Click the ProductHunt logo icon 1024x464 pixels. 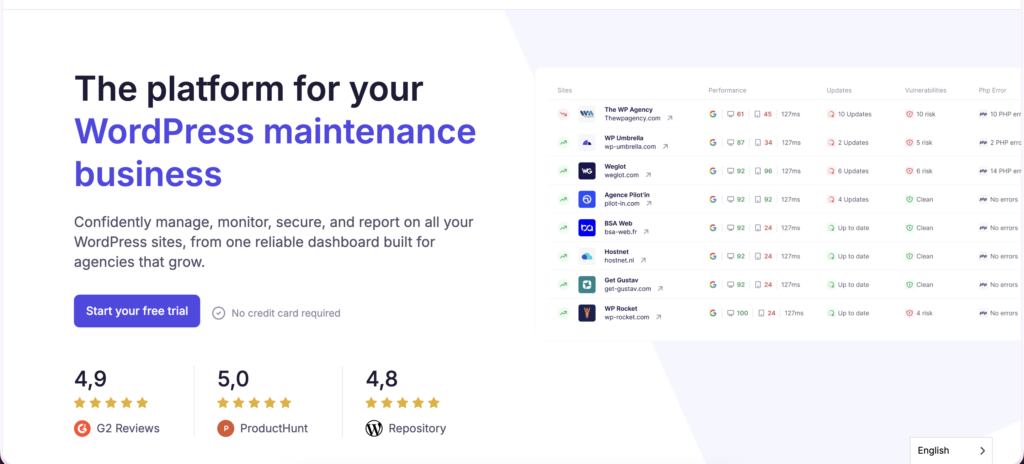[x=225, y=428]
